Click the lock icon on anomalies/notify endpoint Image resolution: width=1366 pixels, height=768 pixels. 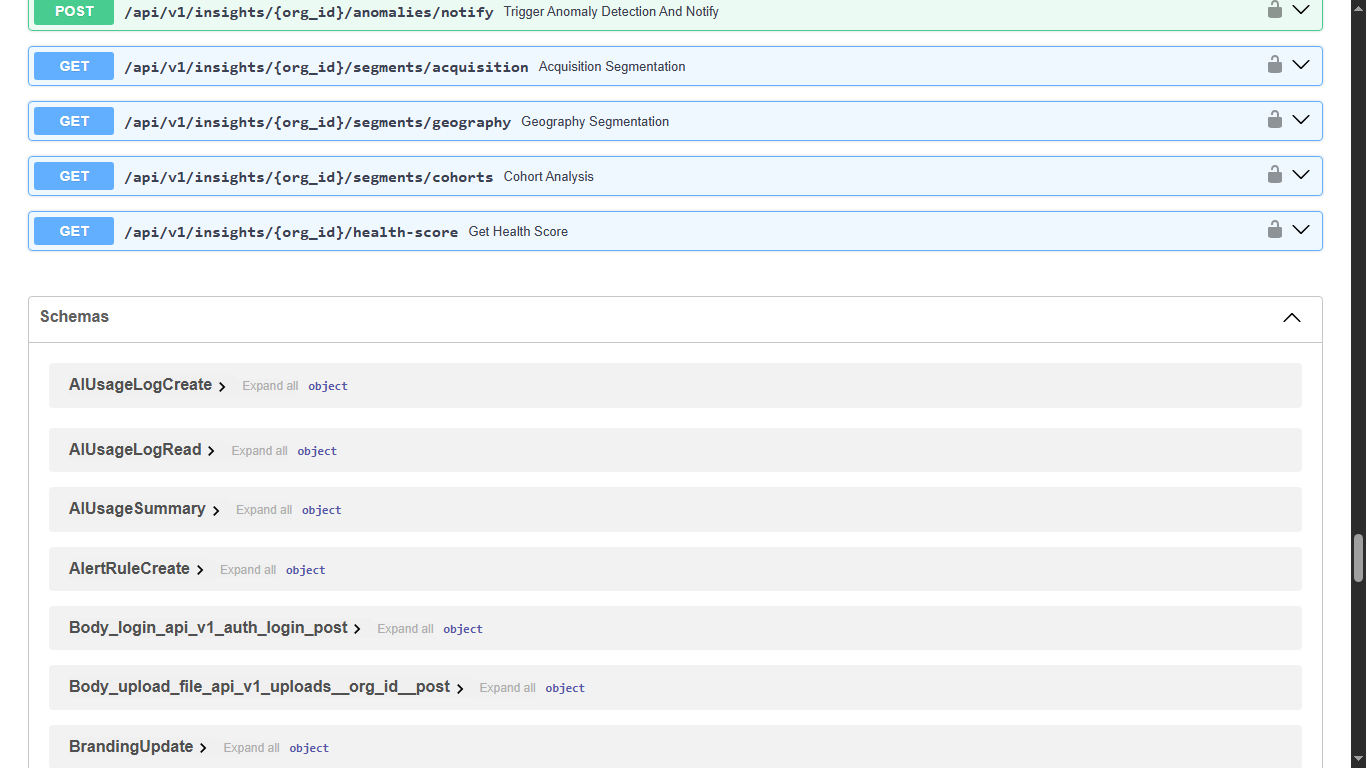[1275, 10]
